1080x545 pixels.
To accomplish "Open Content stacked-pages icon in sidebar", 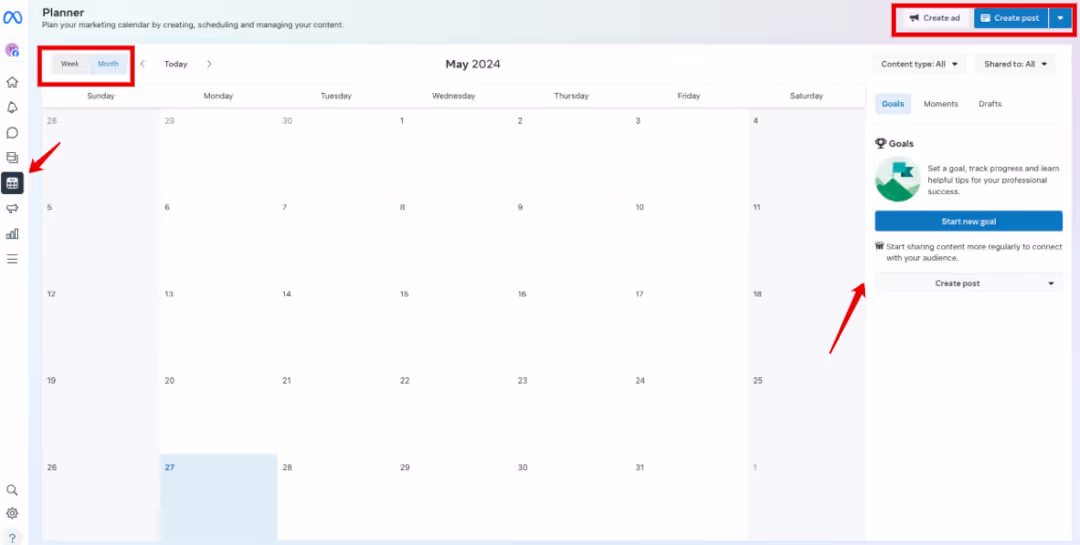I will [12, 158].
